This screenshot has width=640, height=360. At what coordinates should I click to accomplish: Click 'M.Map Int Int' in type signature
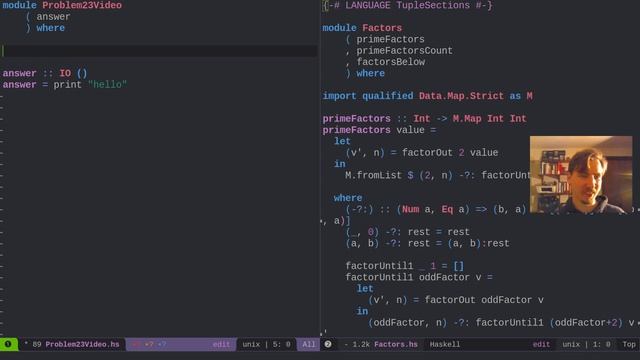click(489, 119)
